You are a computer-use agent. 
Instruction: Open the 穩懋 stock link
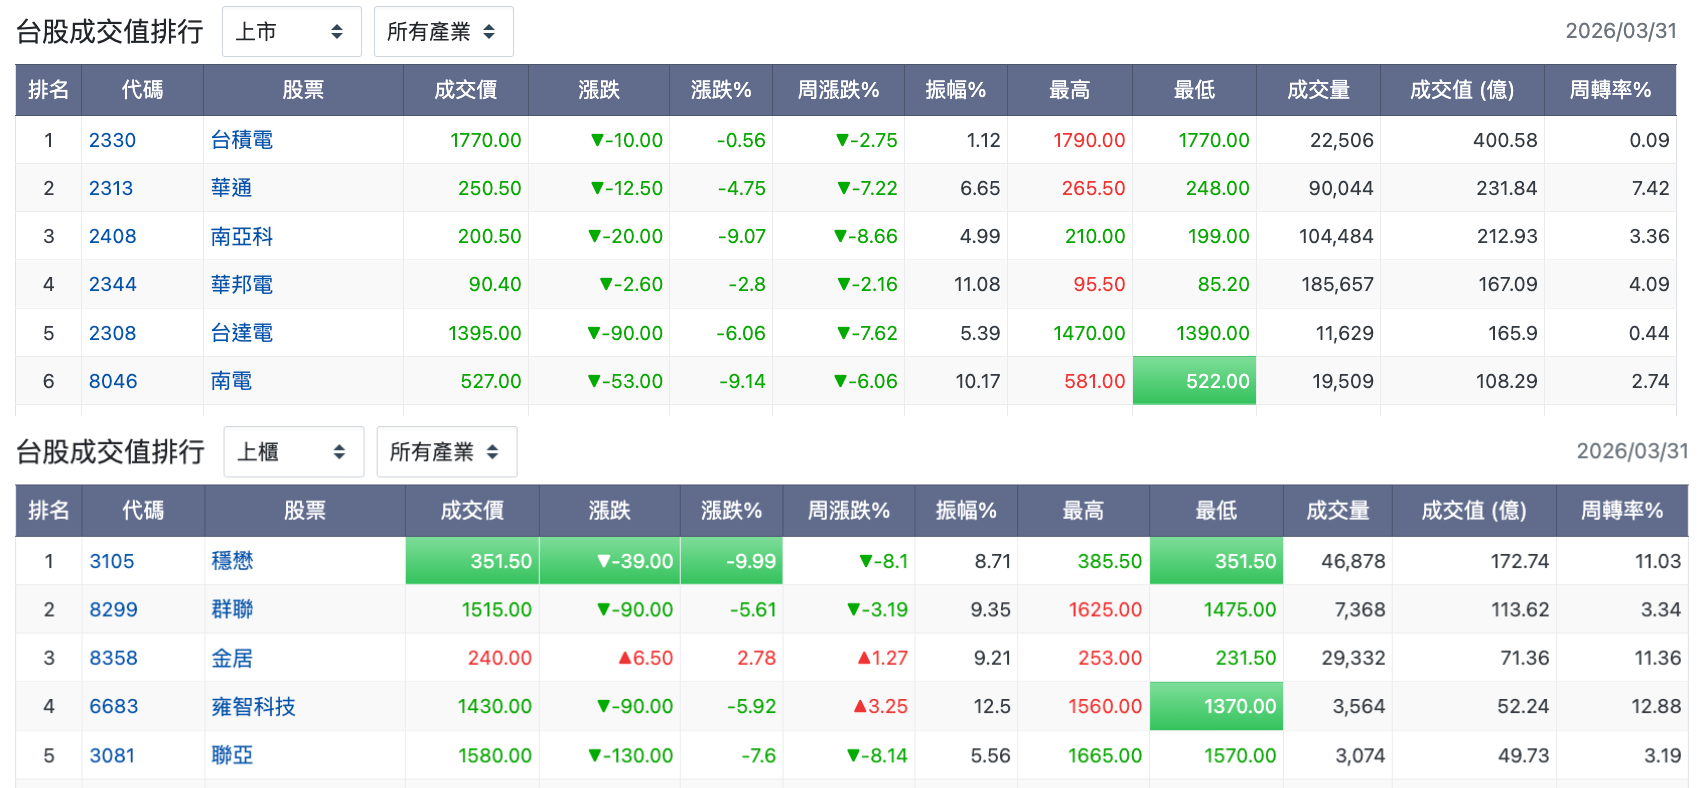click(232, 561)
